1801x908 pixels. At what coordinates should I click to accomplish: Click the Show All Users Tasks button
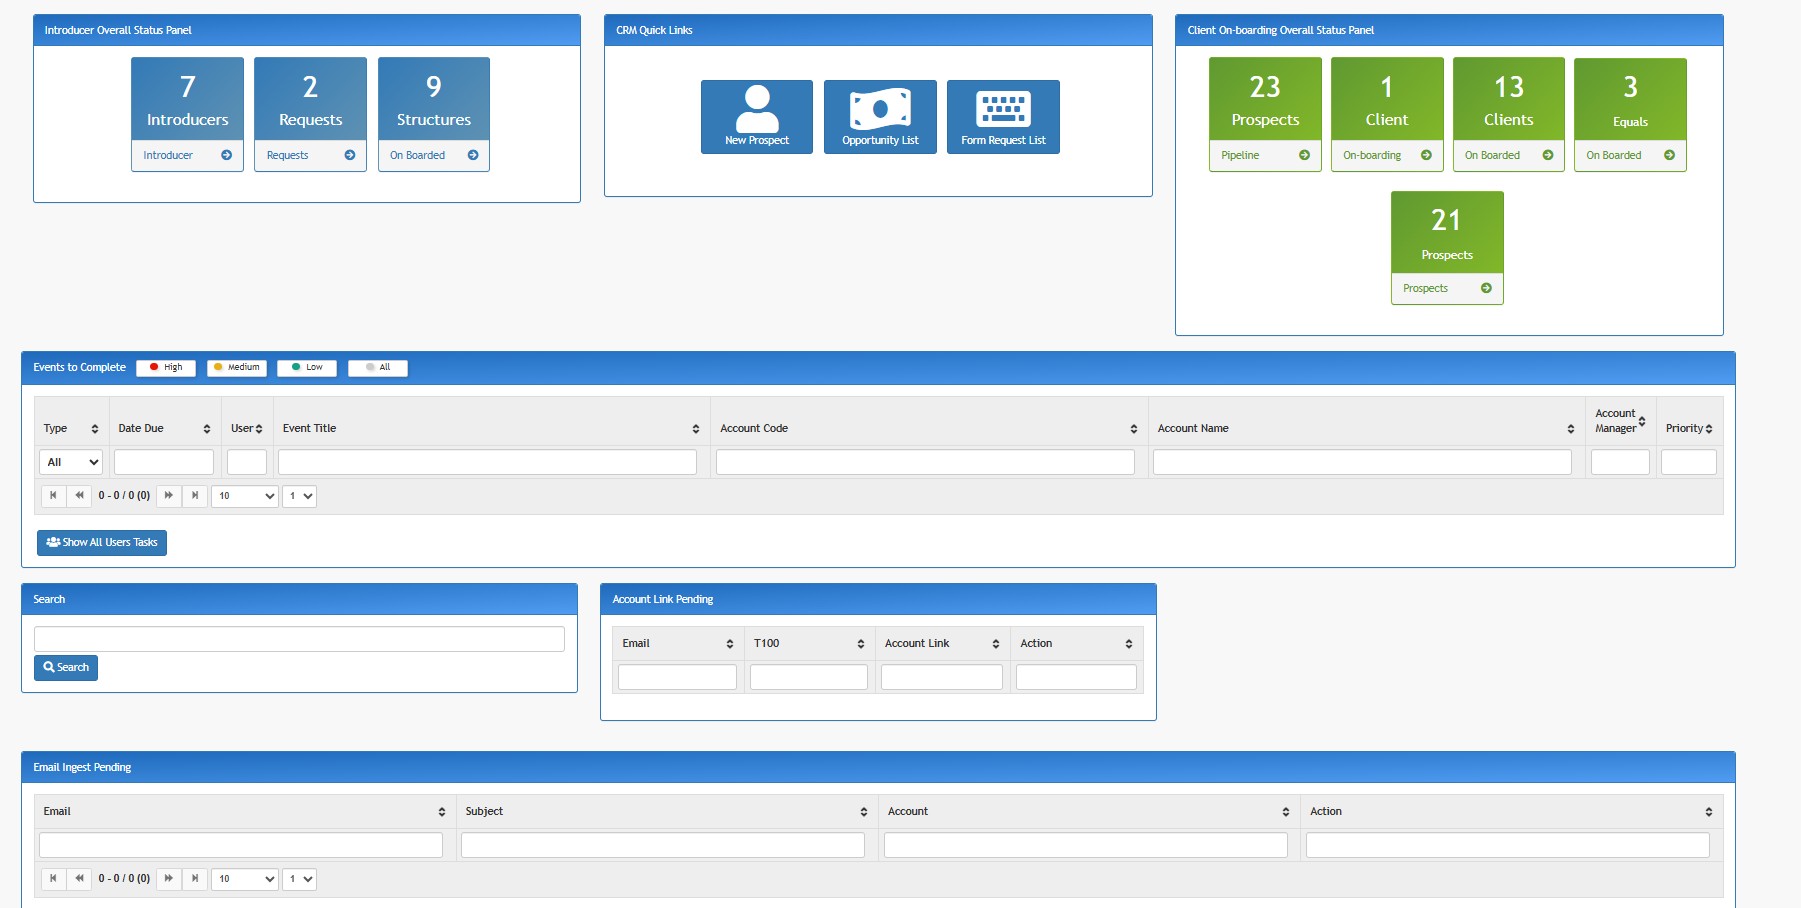101,542
